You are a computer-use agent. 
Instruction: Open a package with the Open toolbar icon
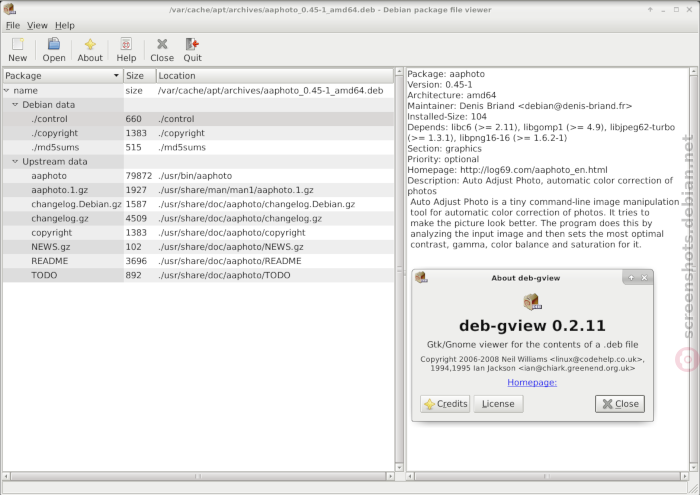54,44
